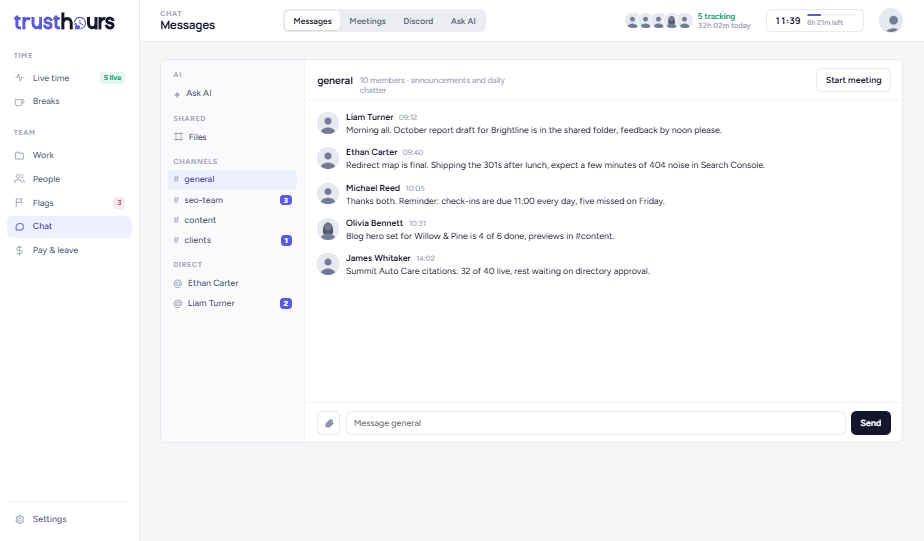Screen dimensions: 924x541
Task: Click the 11:39 timer widget
Action: 814,21
